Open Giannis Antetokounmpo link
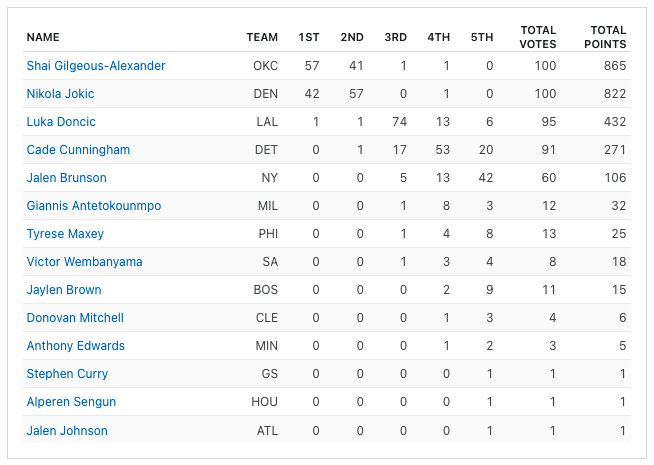This screenshot has width=654, height=465. pos(94,206)
